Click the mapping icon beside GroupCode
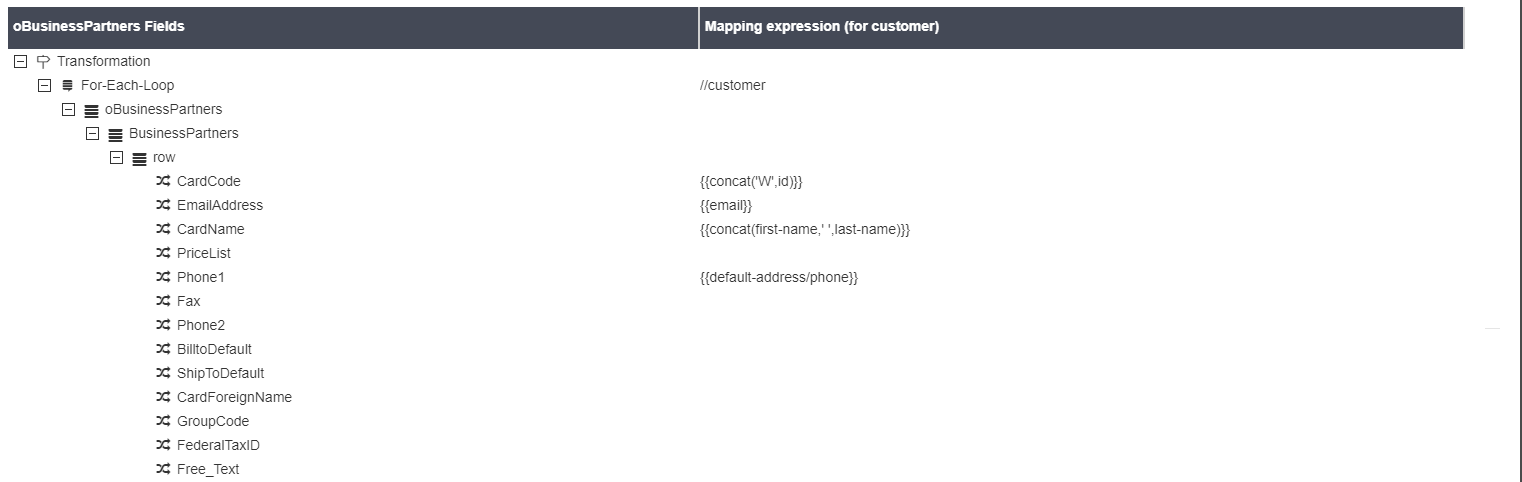The image size is (1522, 482). [163, 421]
